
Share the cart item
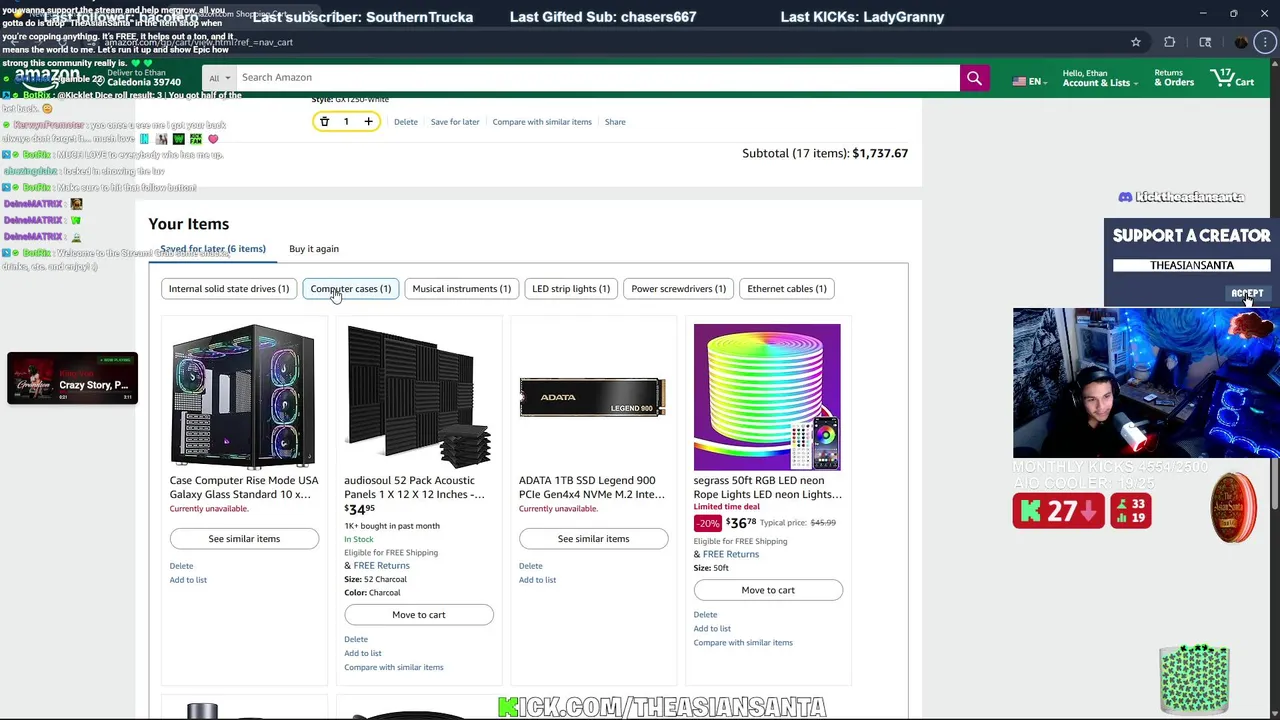[x=615, y=122]
